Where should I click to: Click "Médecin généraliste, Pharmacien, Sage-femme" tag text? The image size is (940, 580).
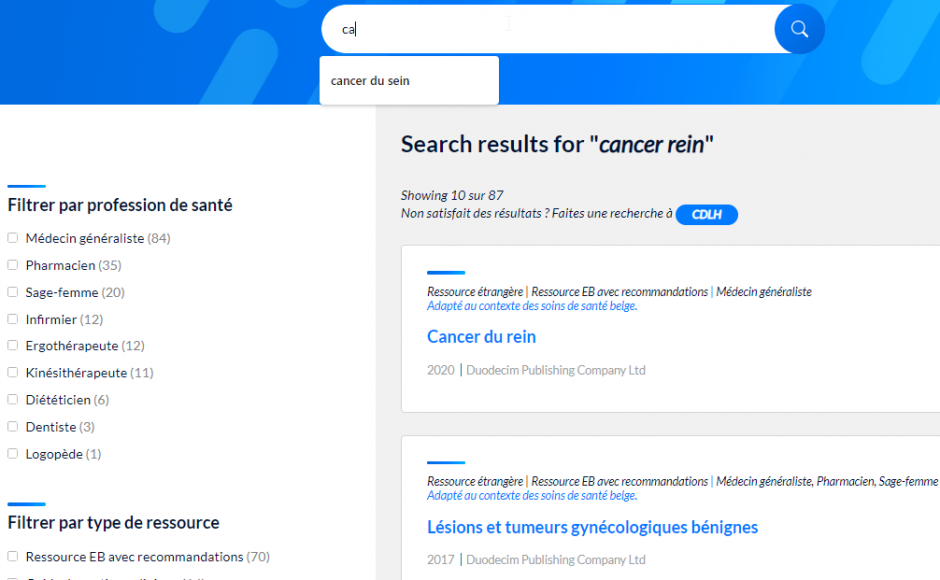(x=827, y=481)
